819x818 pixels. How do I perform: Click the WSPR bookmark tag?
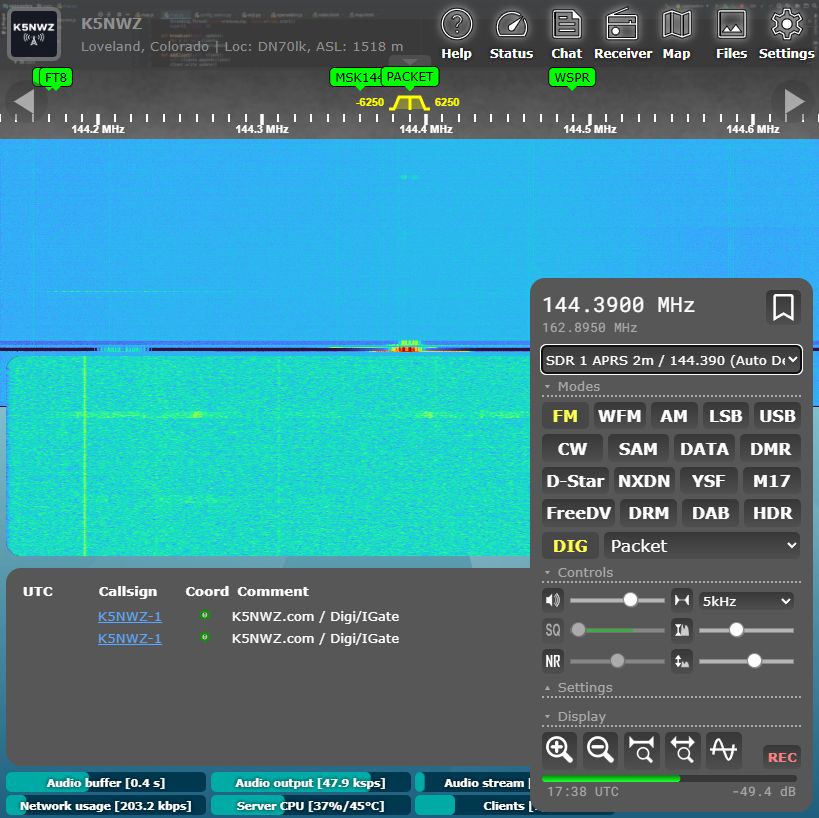click(x=572, y=78)
